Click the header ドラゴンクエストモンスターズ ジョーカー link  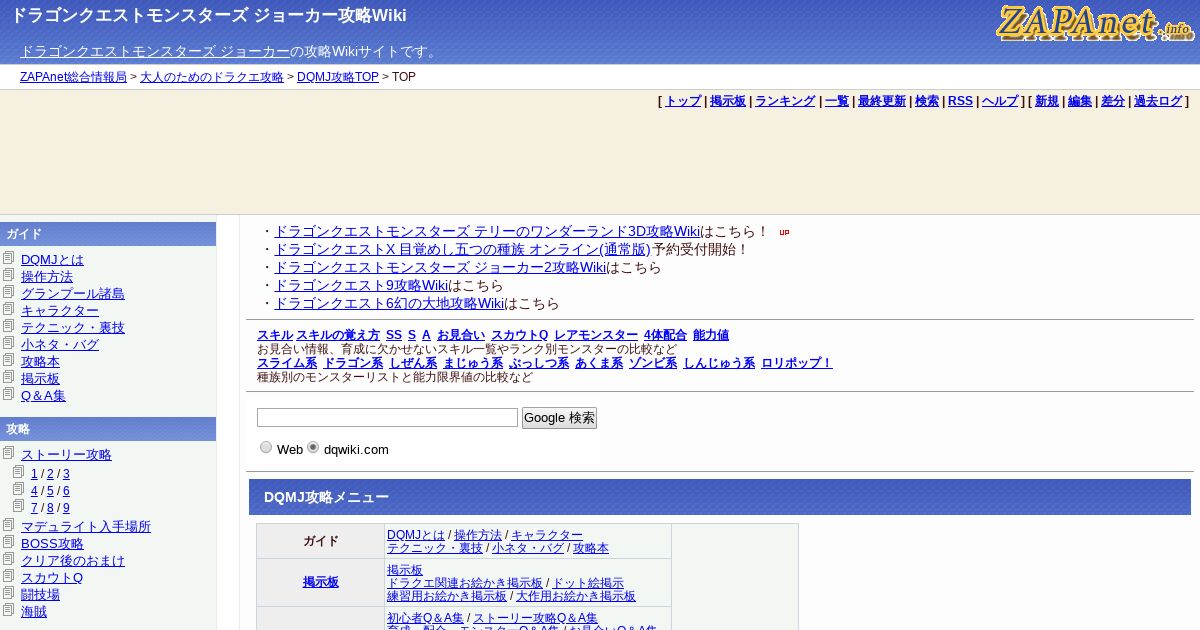coord(155,51)
